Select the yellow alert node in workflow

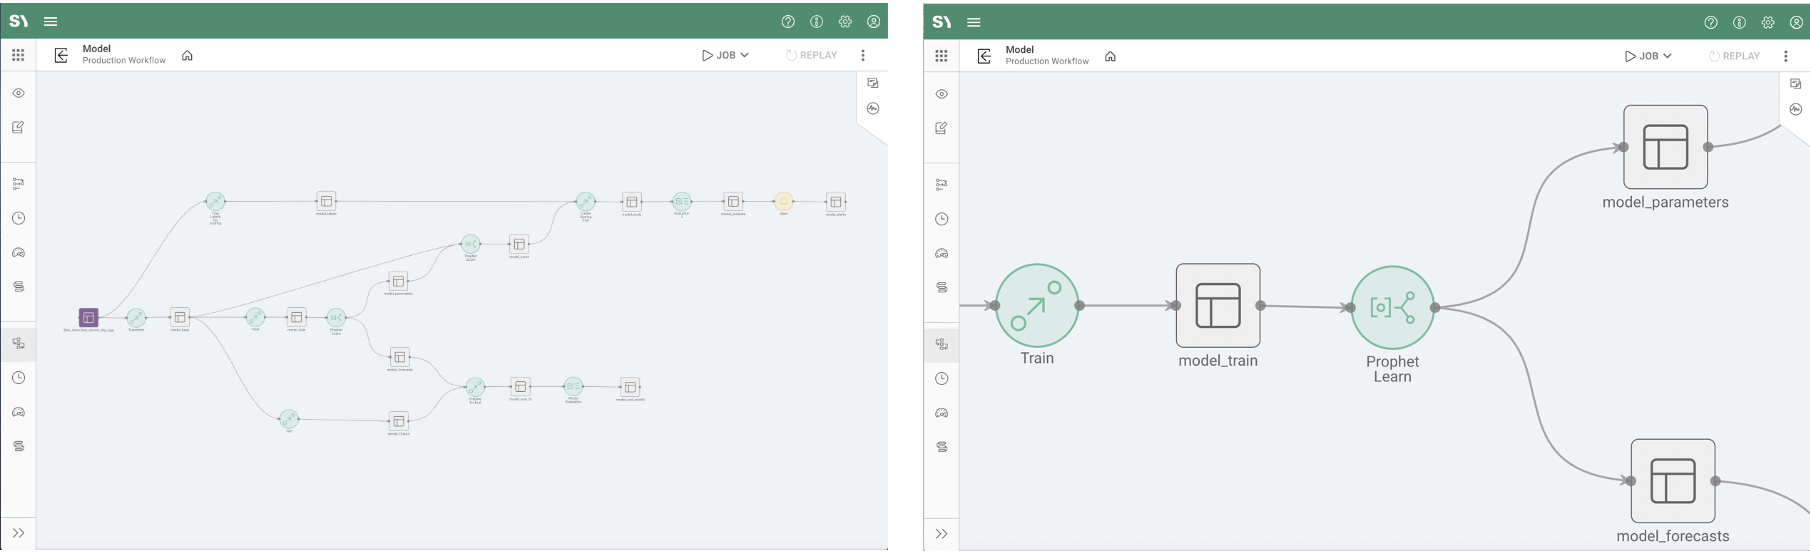click(783, 202)
